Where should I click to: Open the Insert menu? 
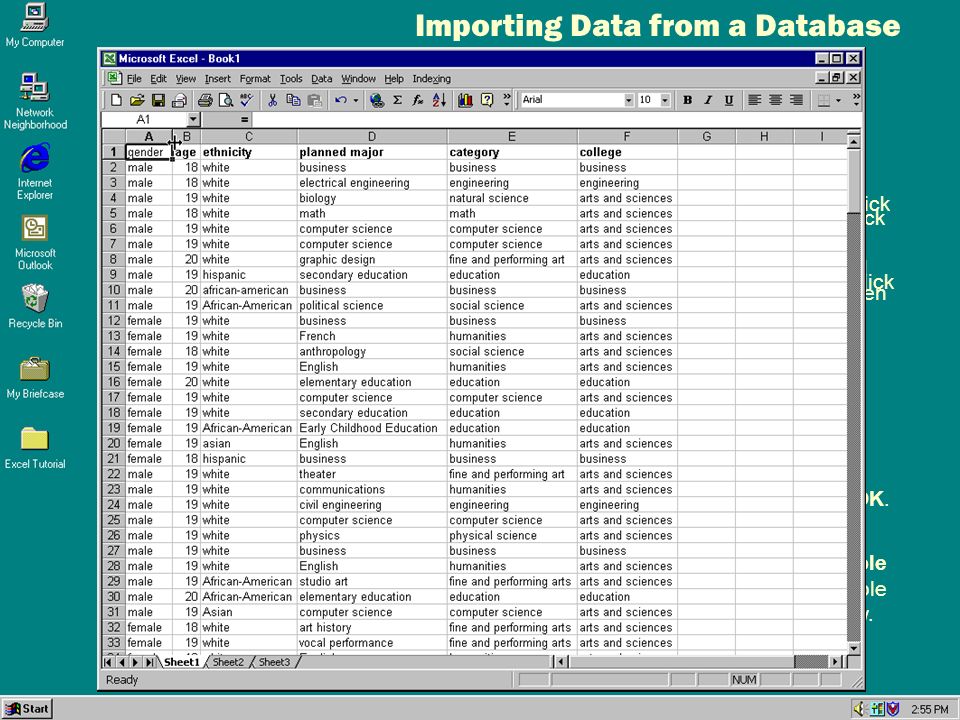217,78
